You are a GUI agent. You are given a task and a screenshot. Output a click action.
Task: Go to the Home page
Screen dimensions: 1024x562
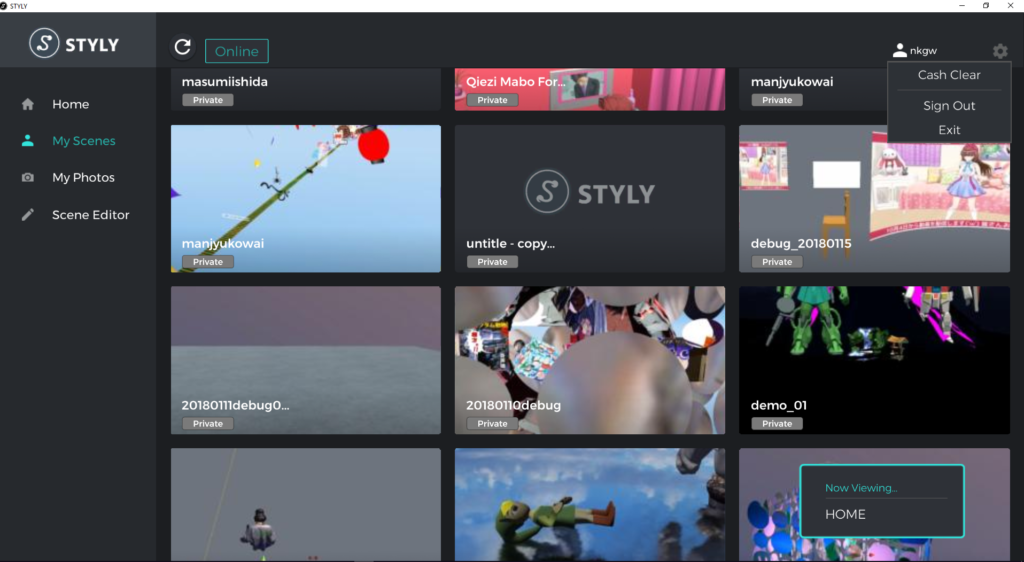pos(71,104)
